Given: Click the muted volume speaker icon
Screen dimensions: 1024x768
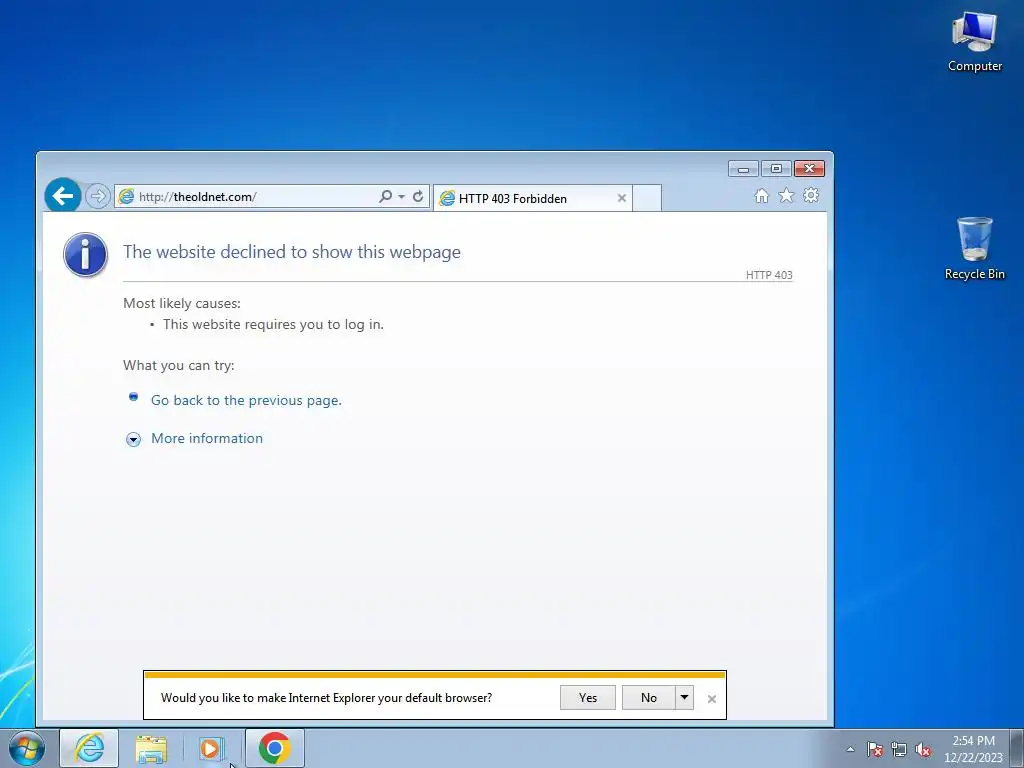Looking at the screenshot, I should (923, 749).
